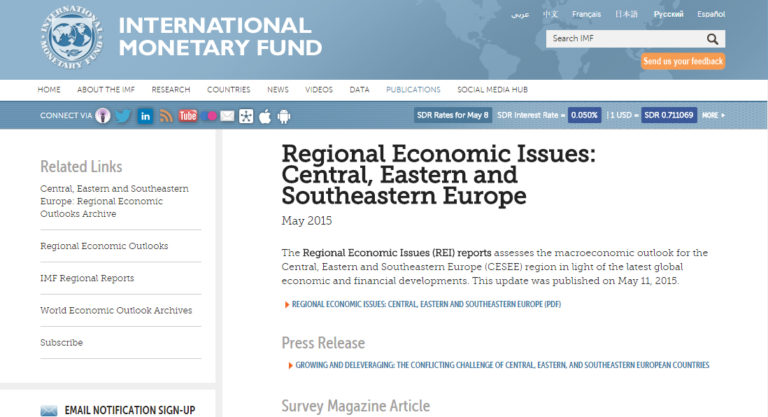Click the Send us your feedback button
The image size is (768, 417).
(683, 61)
